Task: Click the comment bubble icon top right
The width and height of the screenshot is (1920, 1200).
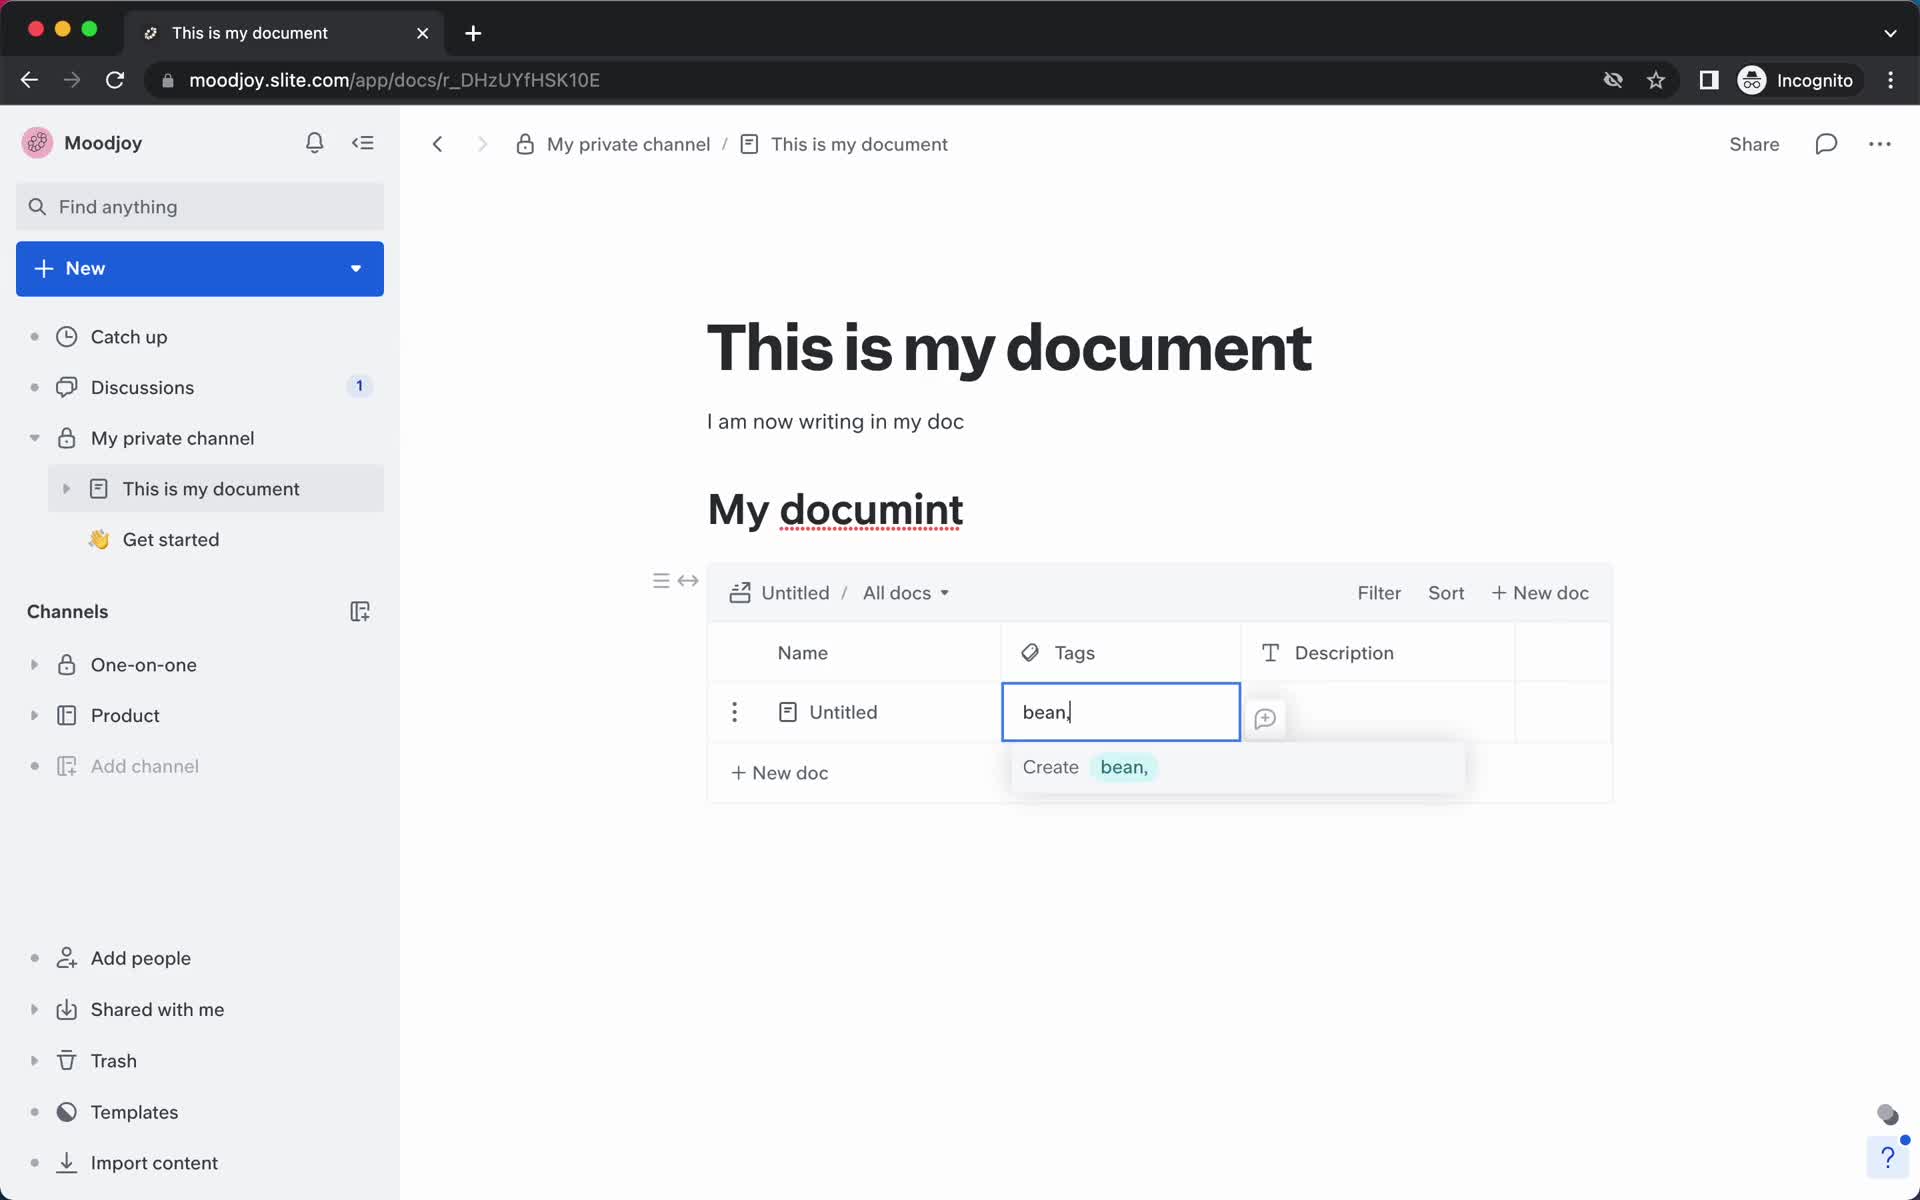Action: click(x=1825, y=144)
